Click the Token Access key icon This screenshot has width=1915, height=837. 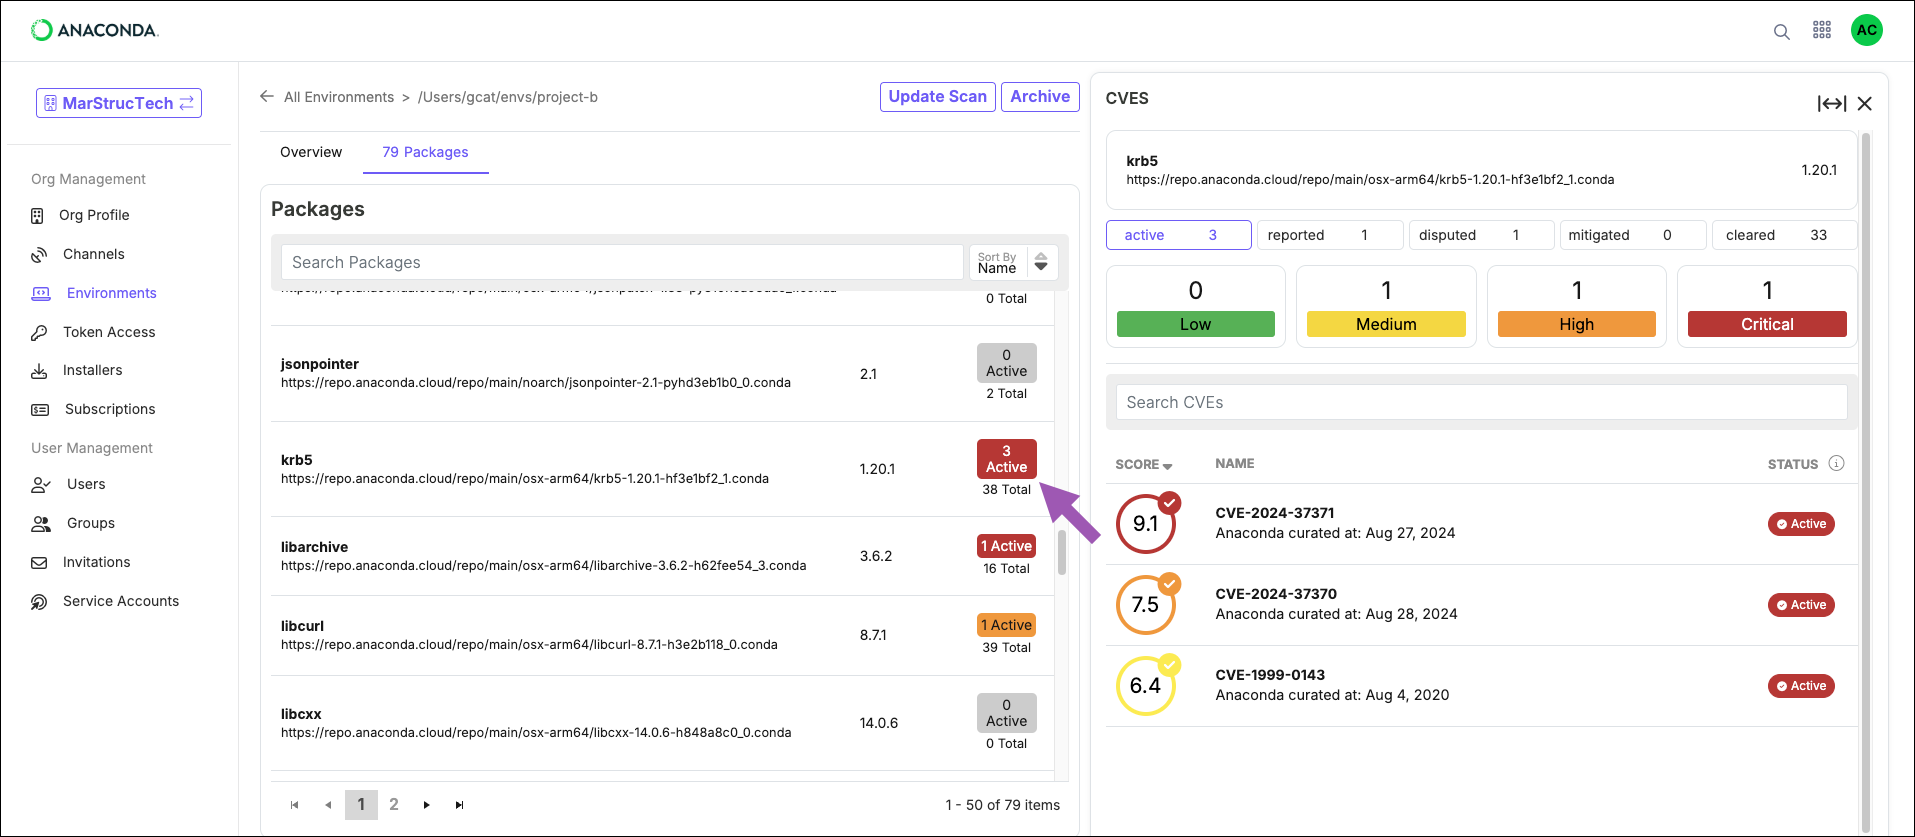[x=39, y=332]
